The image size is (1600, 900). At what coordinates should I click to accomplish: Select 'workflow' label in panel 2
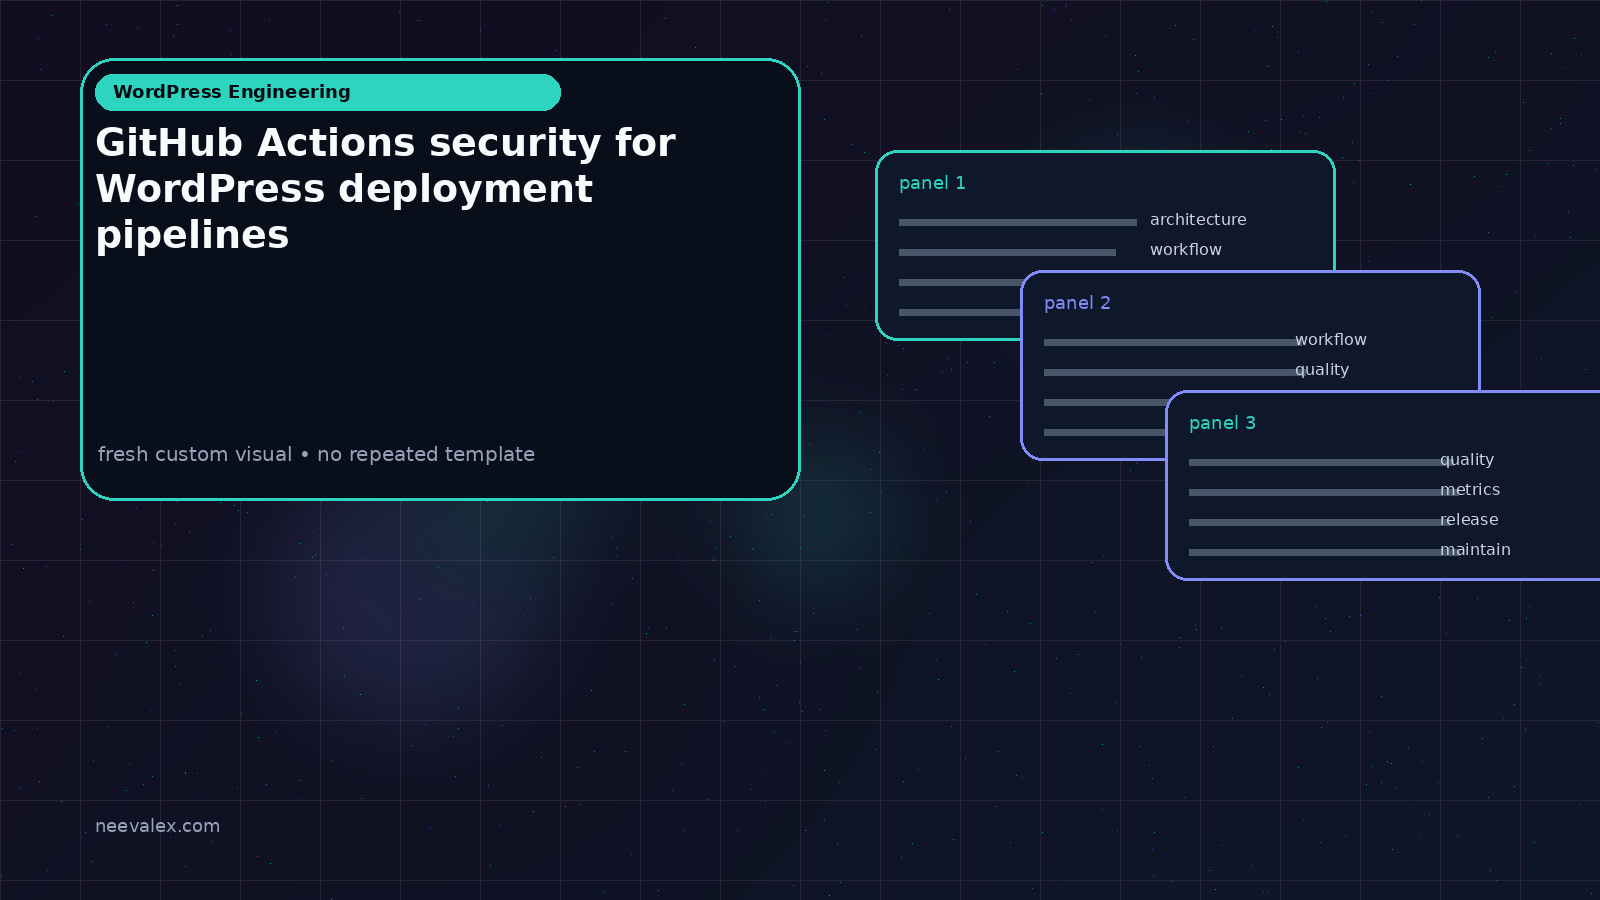[x=1331, y=340]
